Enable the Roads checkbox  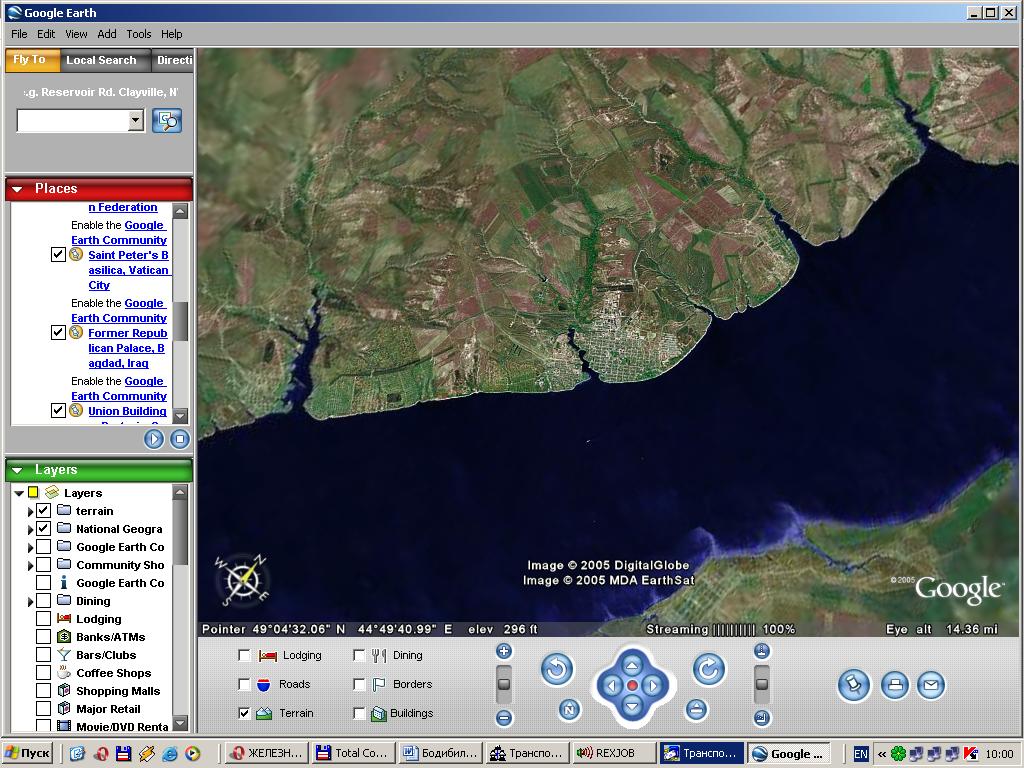[x=245, y=684]
